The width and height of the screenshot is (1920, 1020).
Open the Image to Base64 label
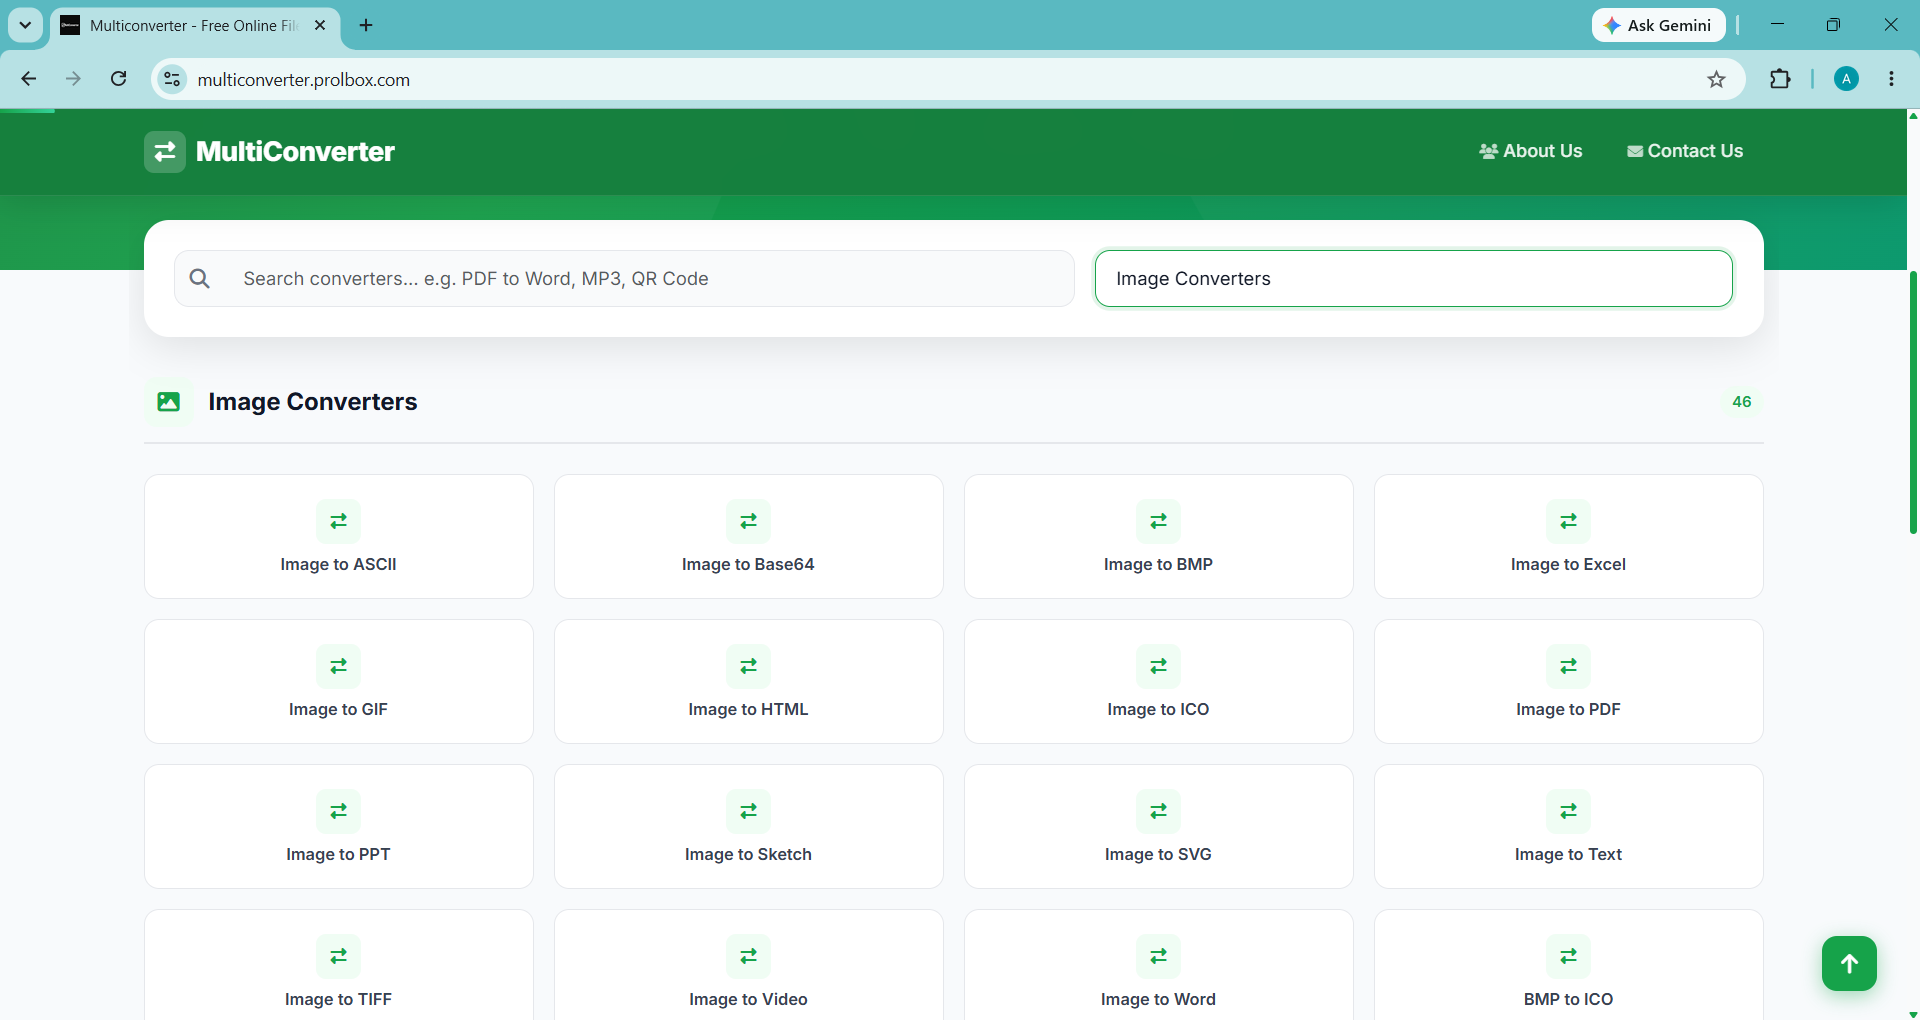point(749,565)
